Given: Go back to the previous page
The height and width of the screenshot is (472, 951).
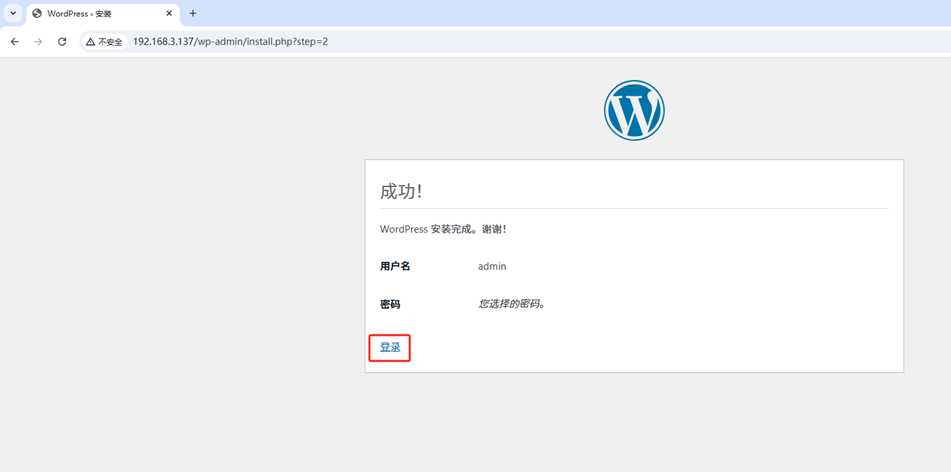Looking at the screenshot, I should tap(15, 42).
